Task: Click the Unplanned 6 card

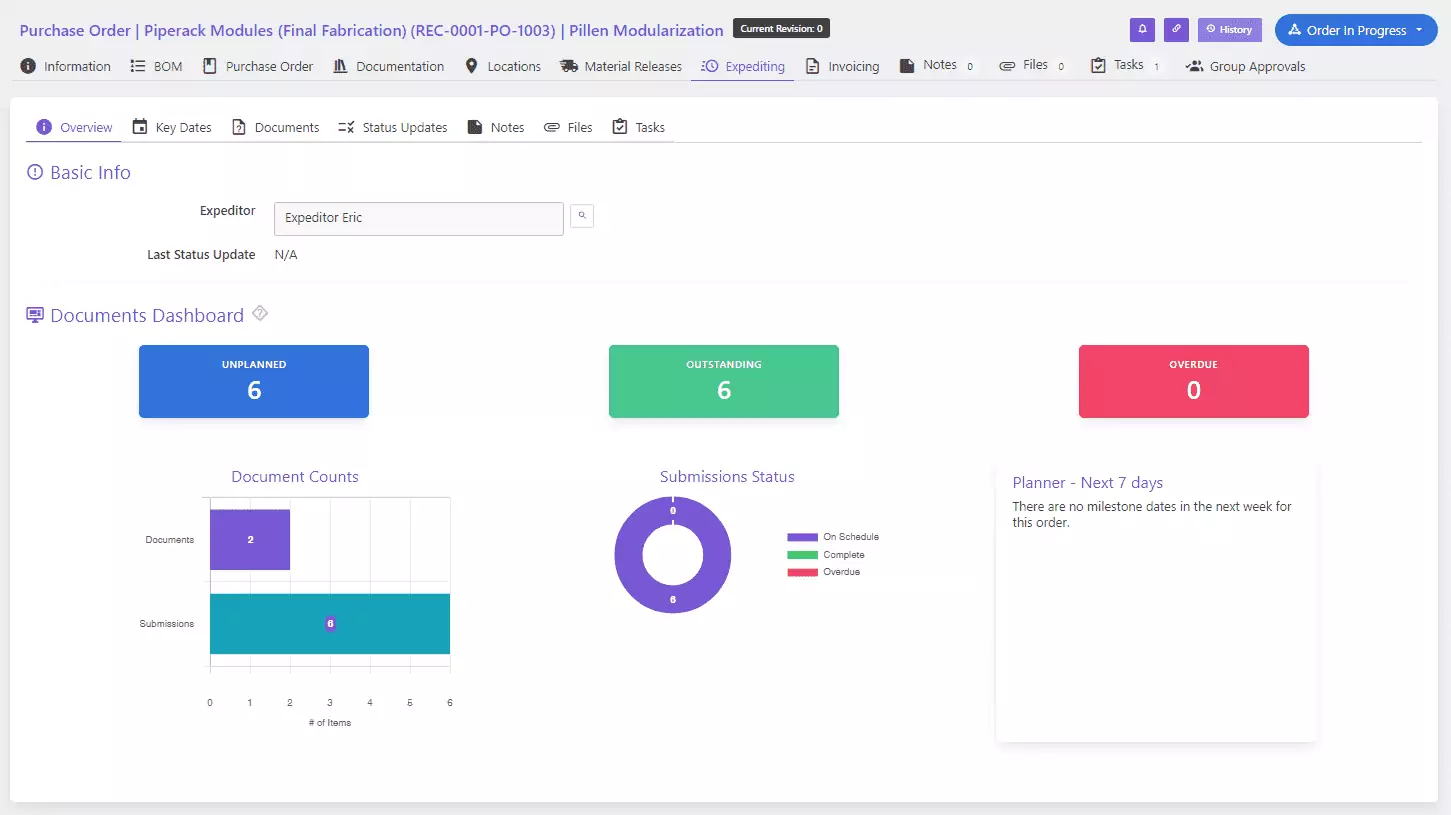Action: [x=254, y=381]
